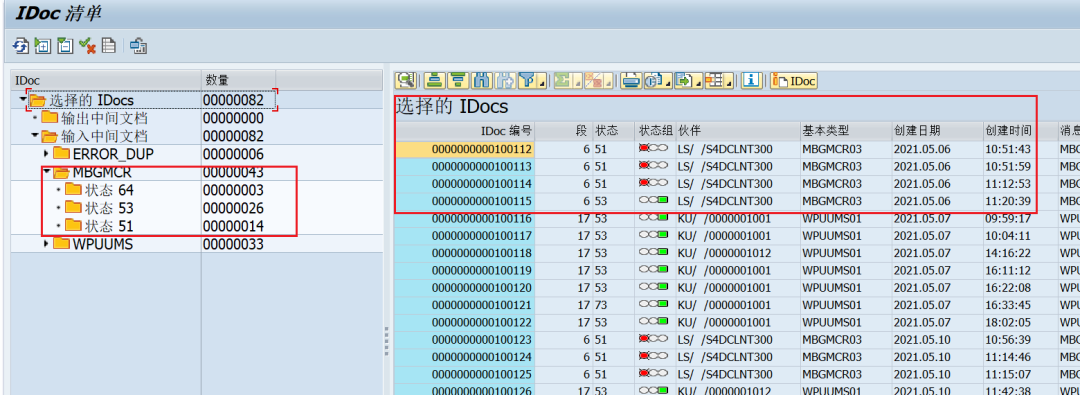The width and height of the screenshot is (1080, 395).
Task: Click the Export icon in list toolbar
Action: 683,81
